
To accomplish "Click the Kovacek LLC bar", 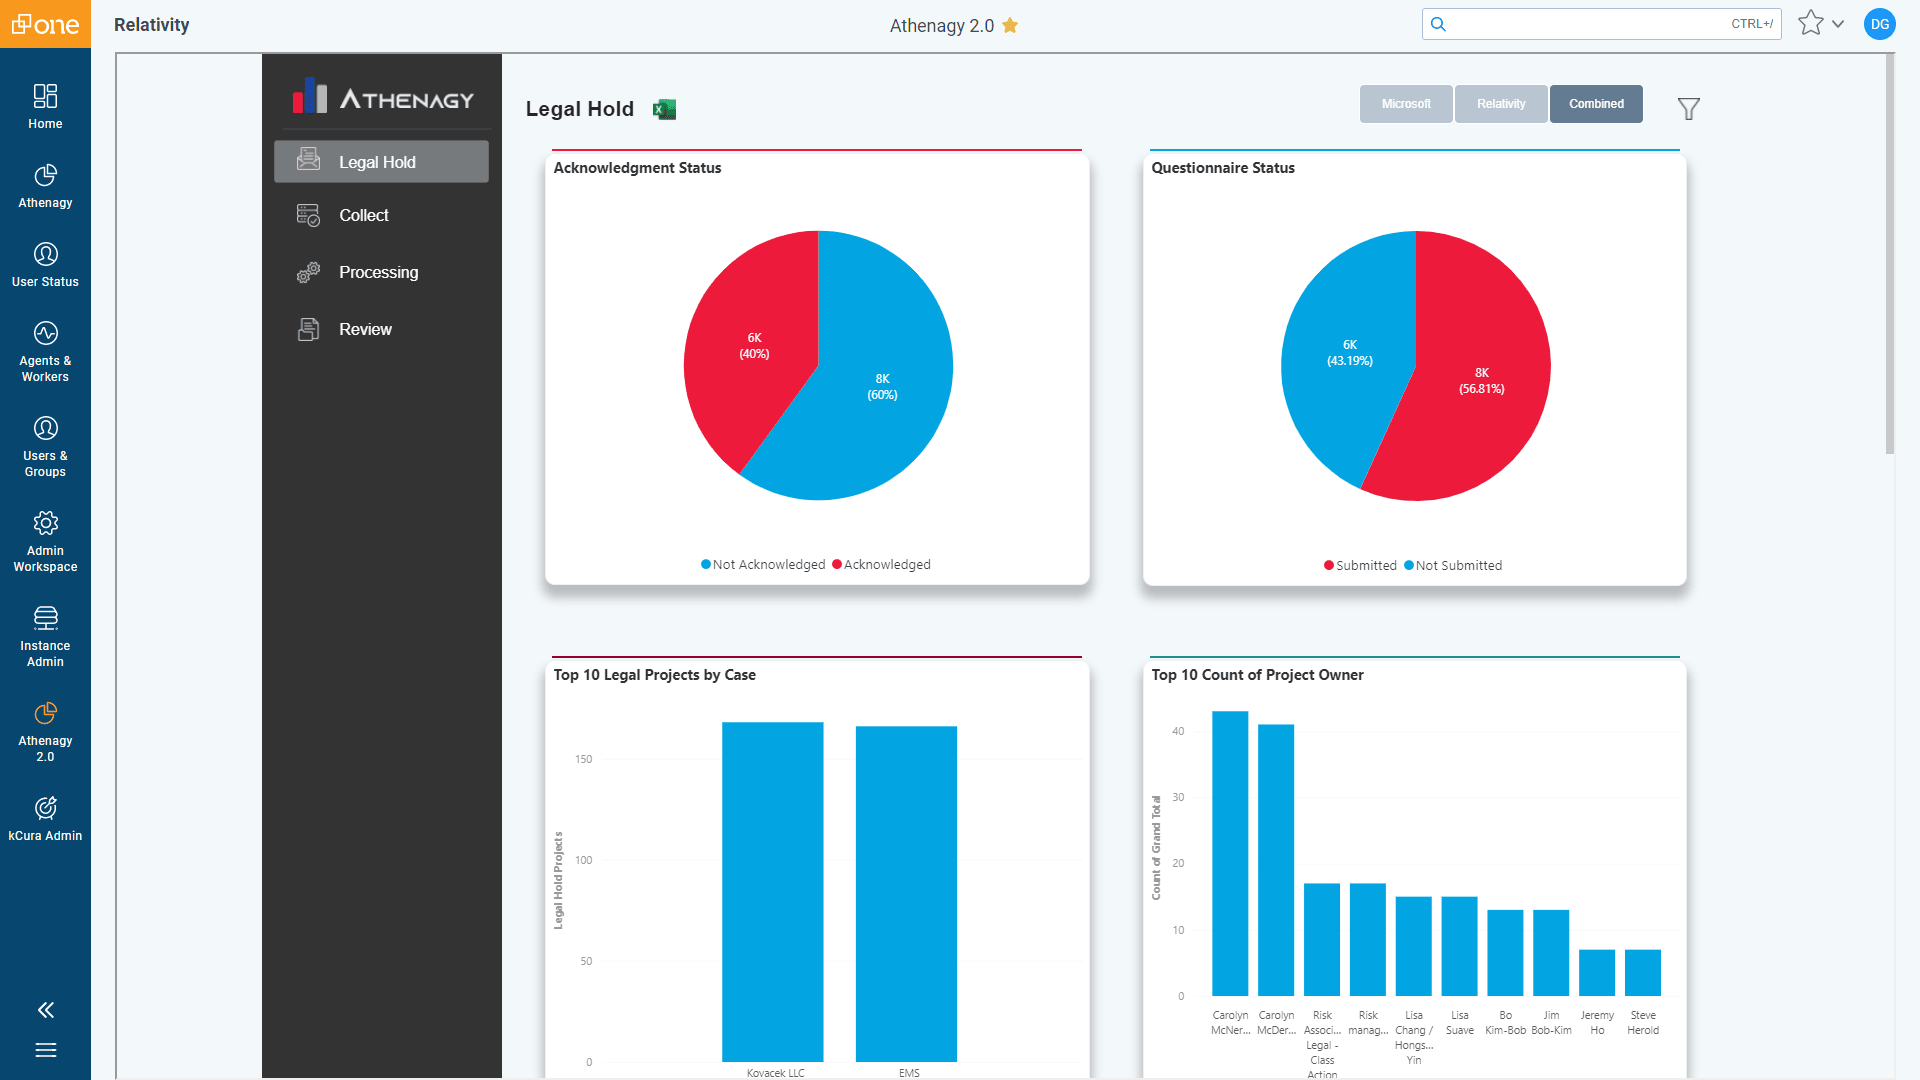I will 773,891.
